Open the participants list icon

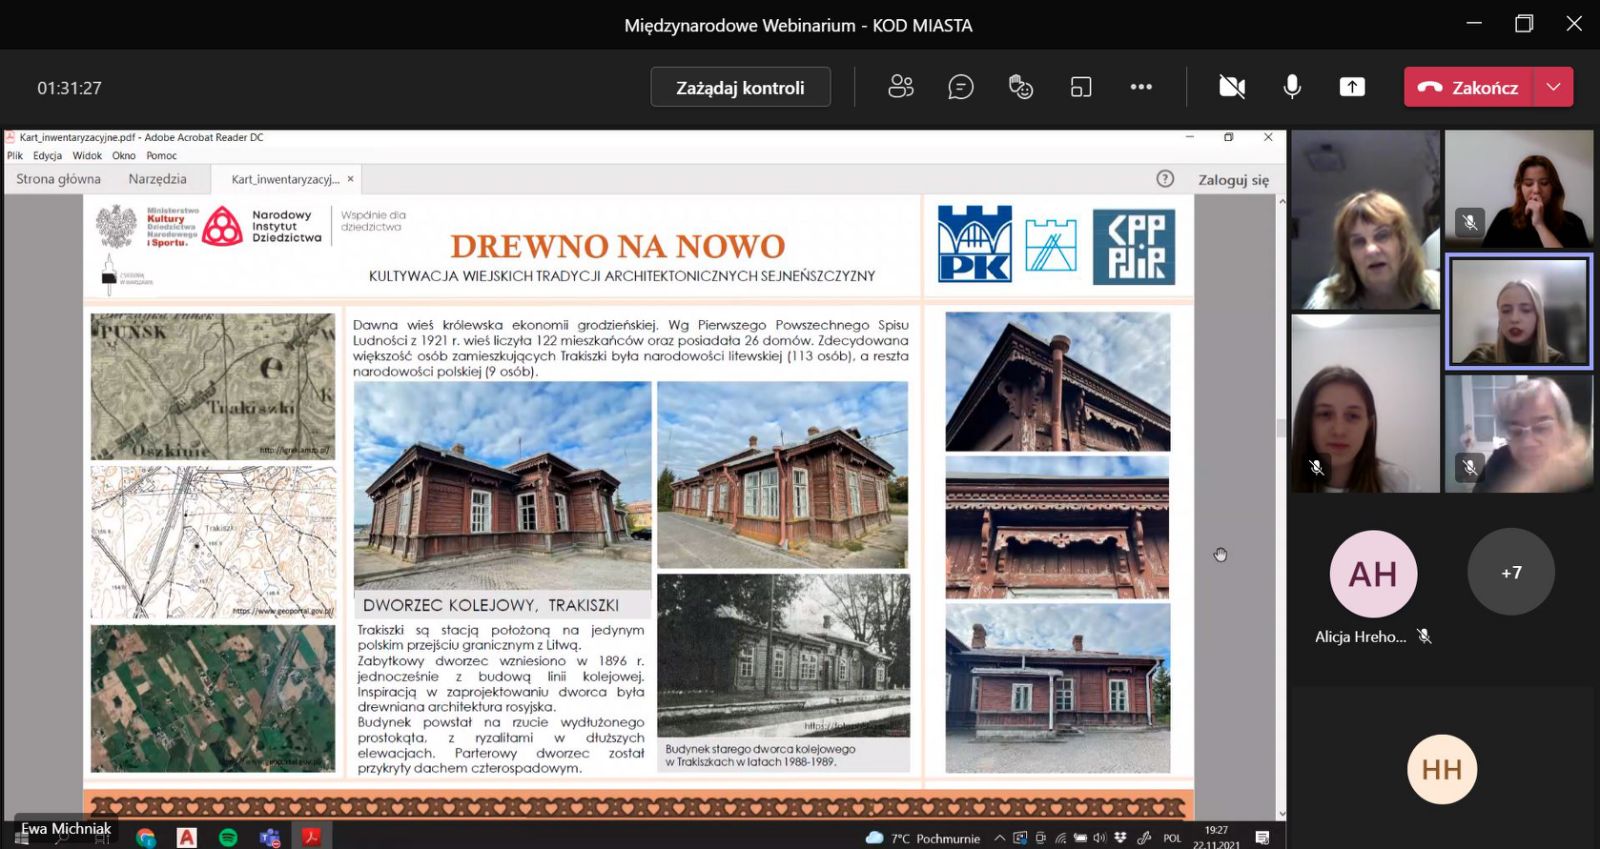900,87
